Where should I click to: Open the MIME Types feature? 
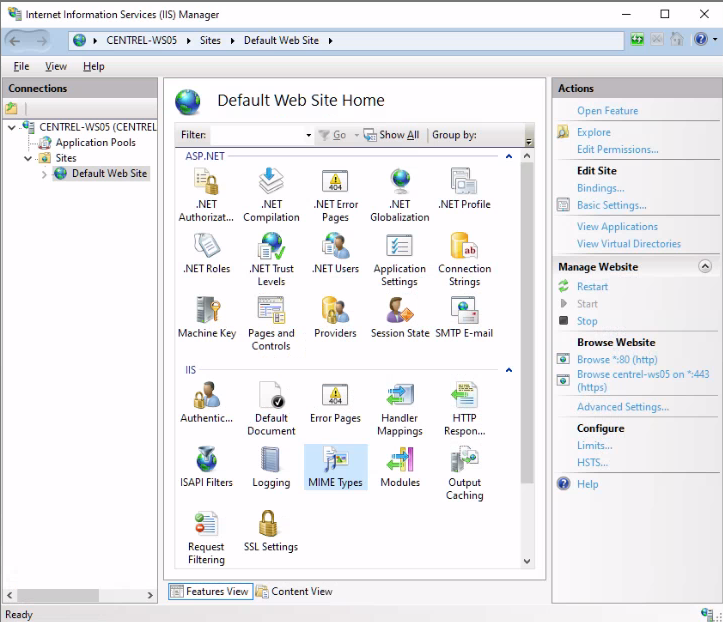[335, 466]
